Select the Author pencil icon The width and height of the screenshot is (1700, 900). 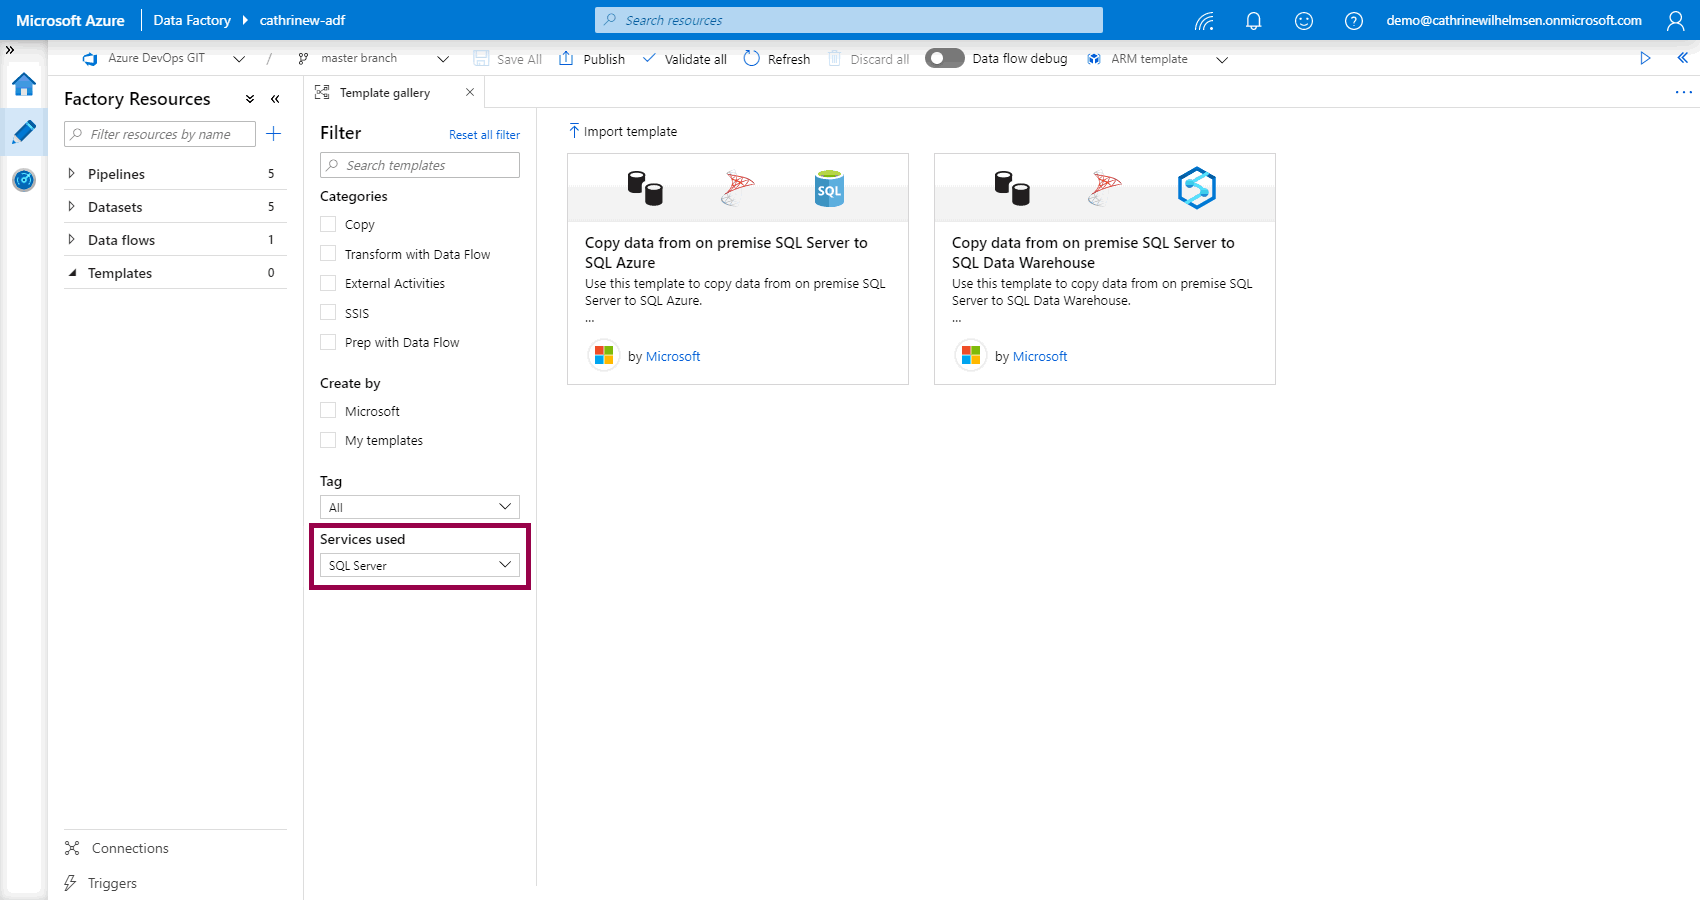(24, 132)
